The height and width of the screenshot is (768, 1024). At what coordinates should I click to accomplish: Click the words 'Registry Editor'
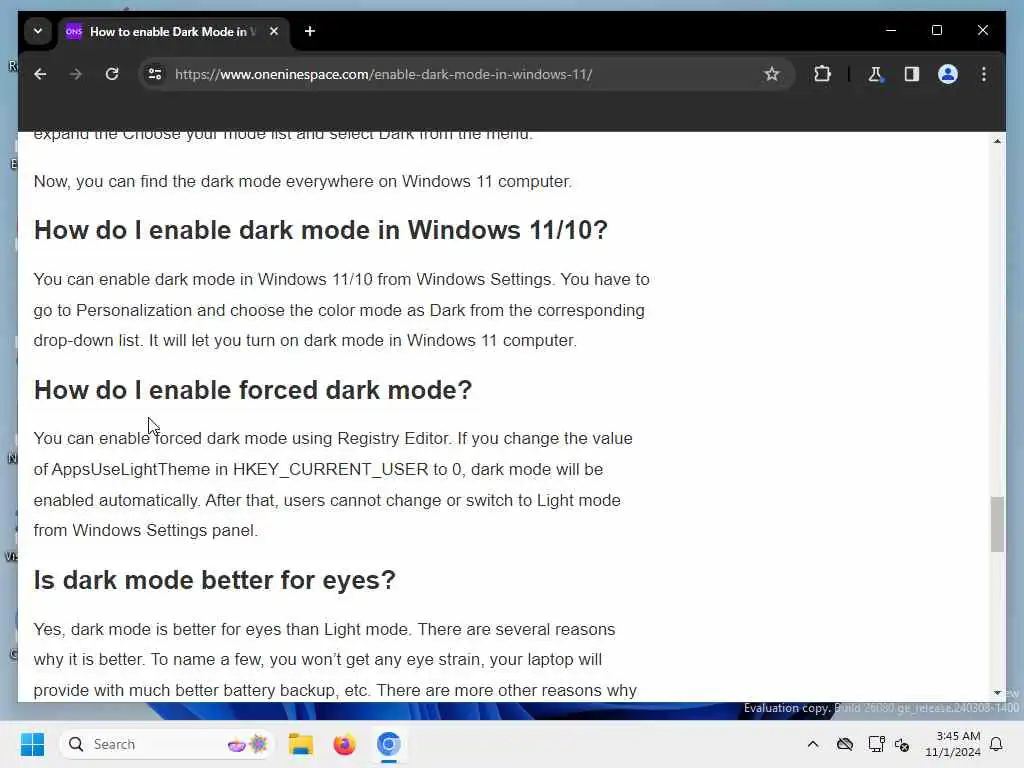392,438
